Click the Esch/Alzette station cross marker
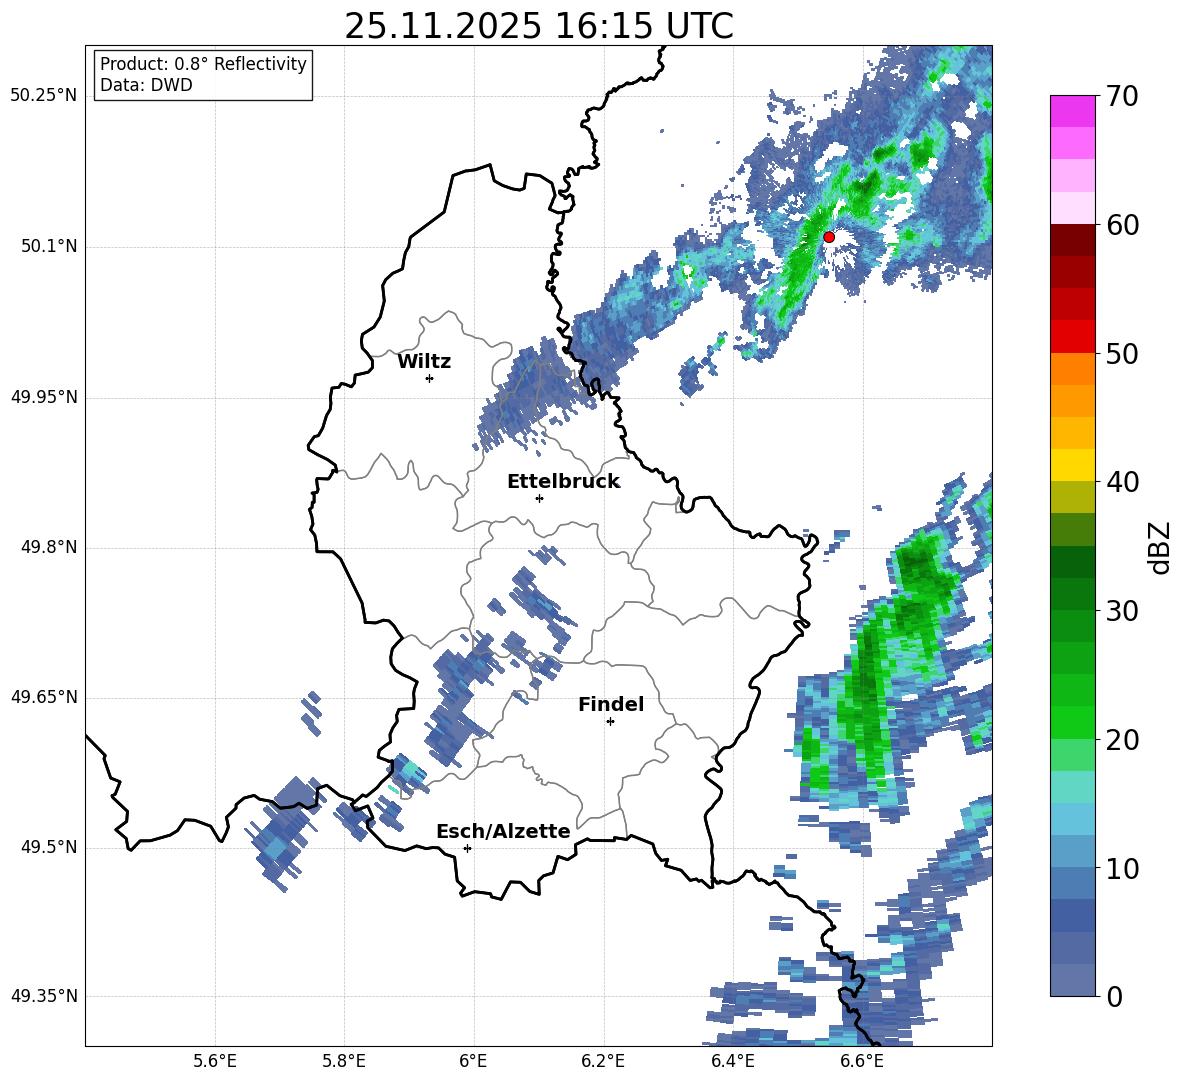This screenshot has width=1184, height=1081. pos(467,848)
